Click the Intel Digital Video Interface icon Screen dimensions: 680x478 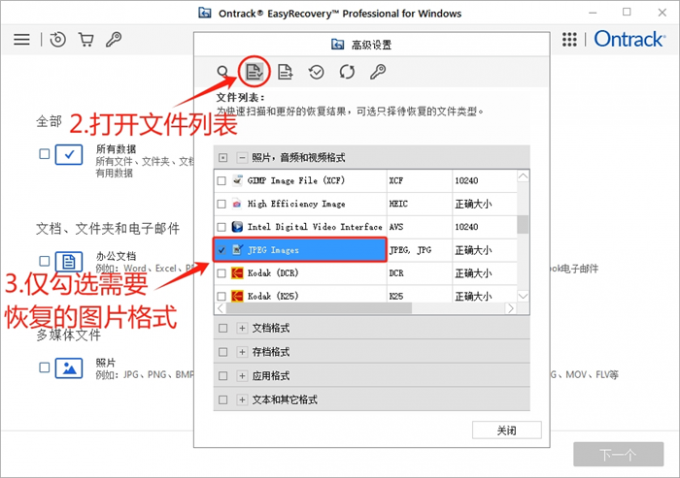(237, 226)
